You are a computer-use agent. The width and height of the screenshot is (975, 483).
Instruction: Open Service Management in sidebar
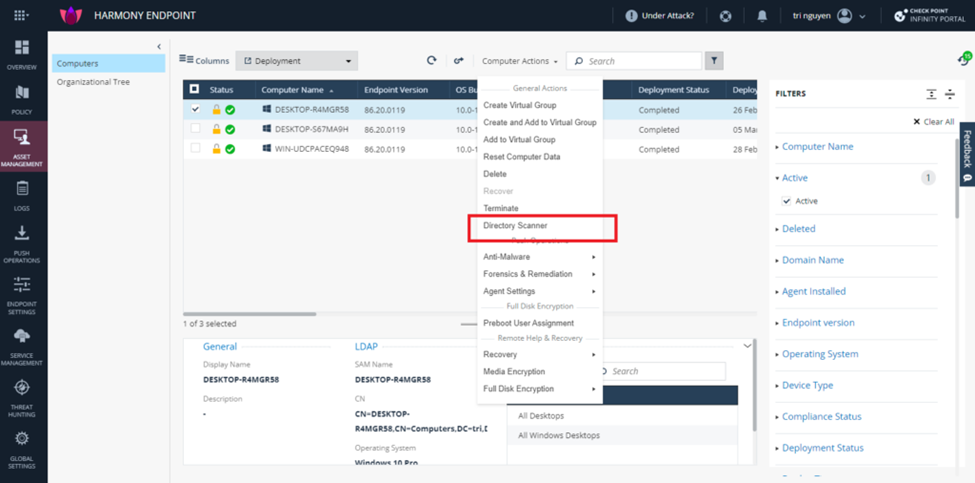click(x=22, y=347)
